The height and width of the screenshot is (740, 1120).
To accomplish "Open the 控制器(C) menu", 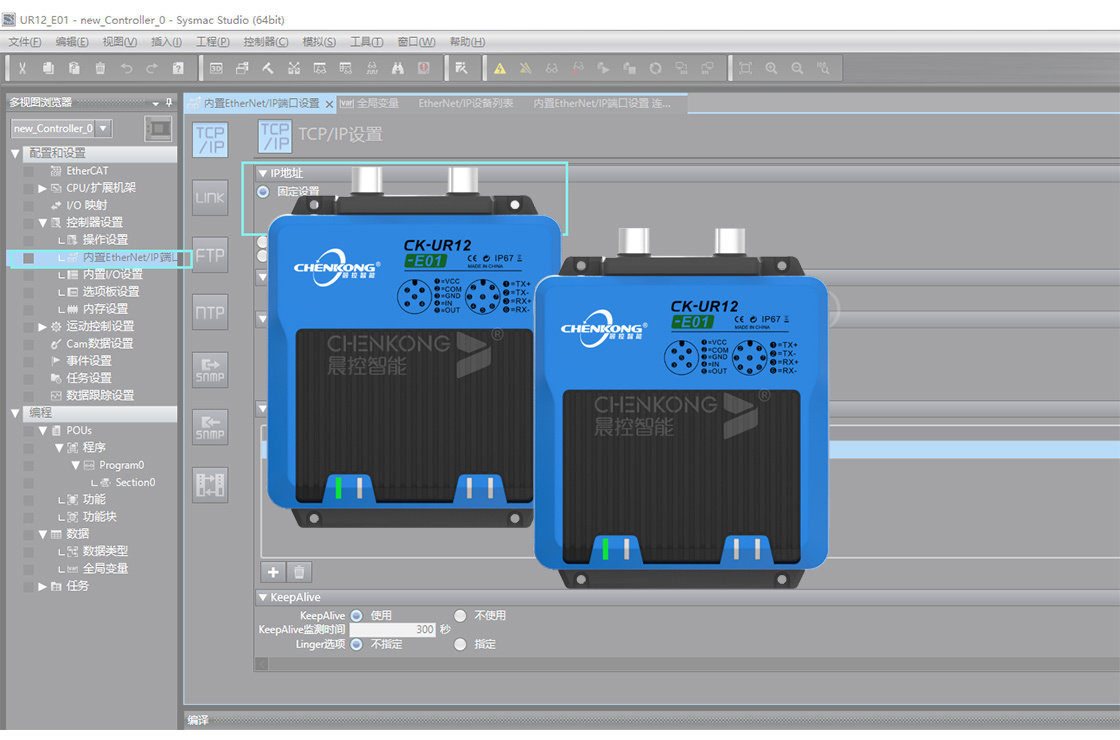I will click(266, 42).
